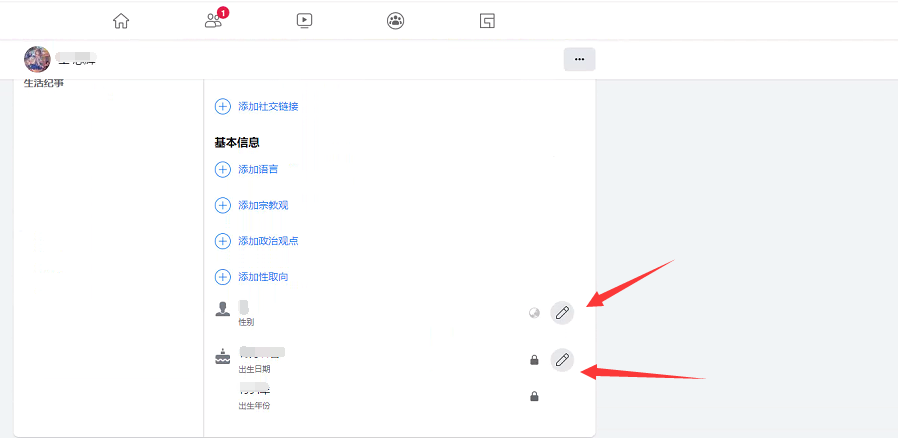Click the 添加社交链接 link

tap(268, 106)
